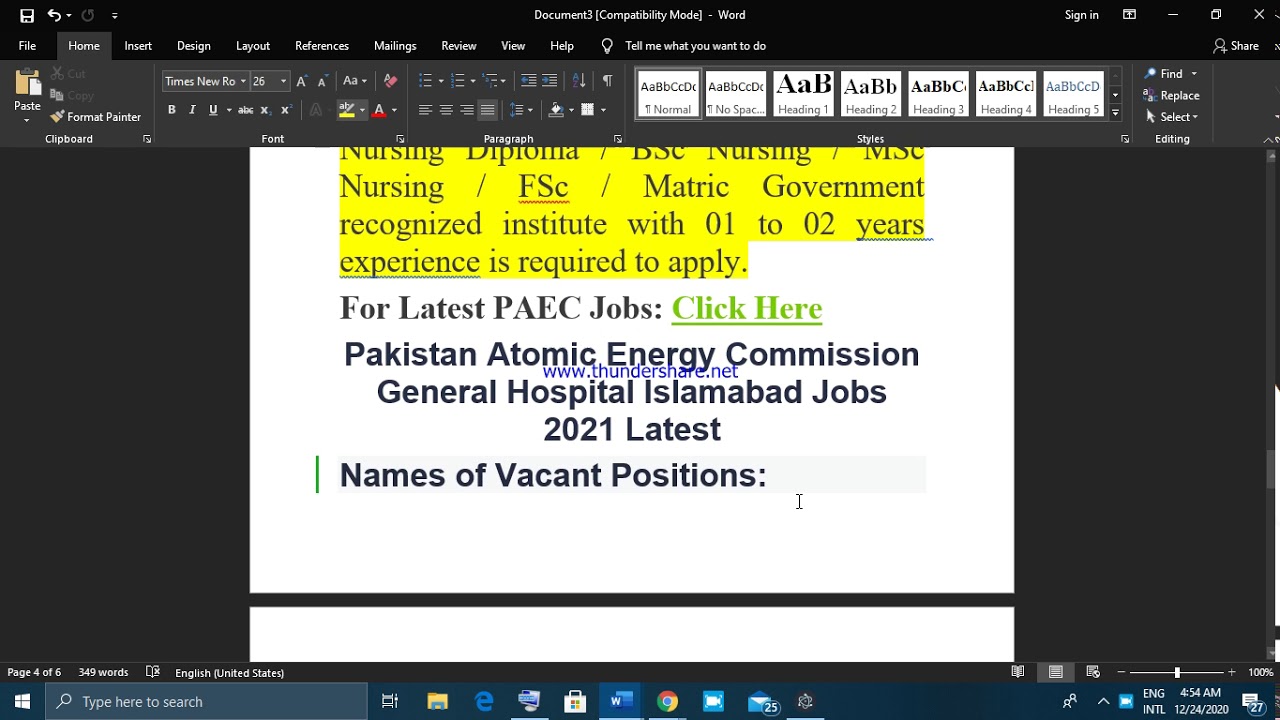This screenshot has width=1280, height=720.
Task: Open the Change Case dropdown
Action: pyautogui.click(x=355, y=81)
